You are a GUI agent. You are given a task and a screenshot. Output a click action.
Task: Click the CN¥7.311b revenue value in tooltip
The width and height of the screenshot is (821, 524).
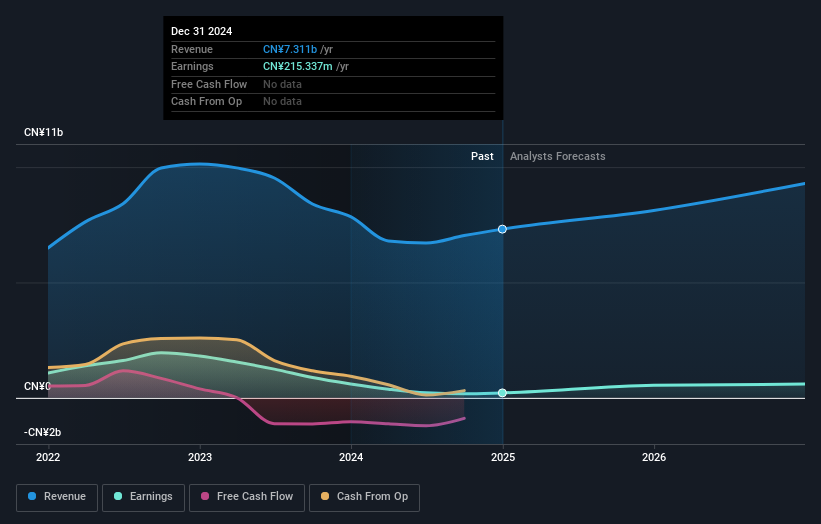[x=290, y=49]
